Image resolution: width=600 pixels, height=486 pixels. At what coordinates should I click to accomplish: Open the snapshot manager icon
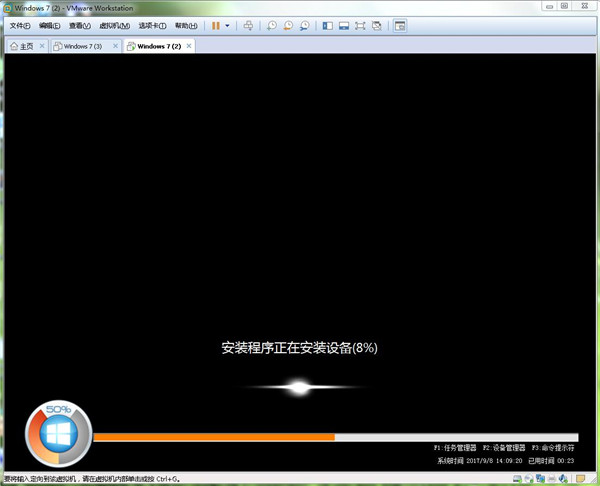[305, 26]
